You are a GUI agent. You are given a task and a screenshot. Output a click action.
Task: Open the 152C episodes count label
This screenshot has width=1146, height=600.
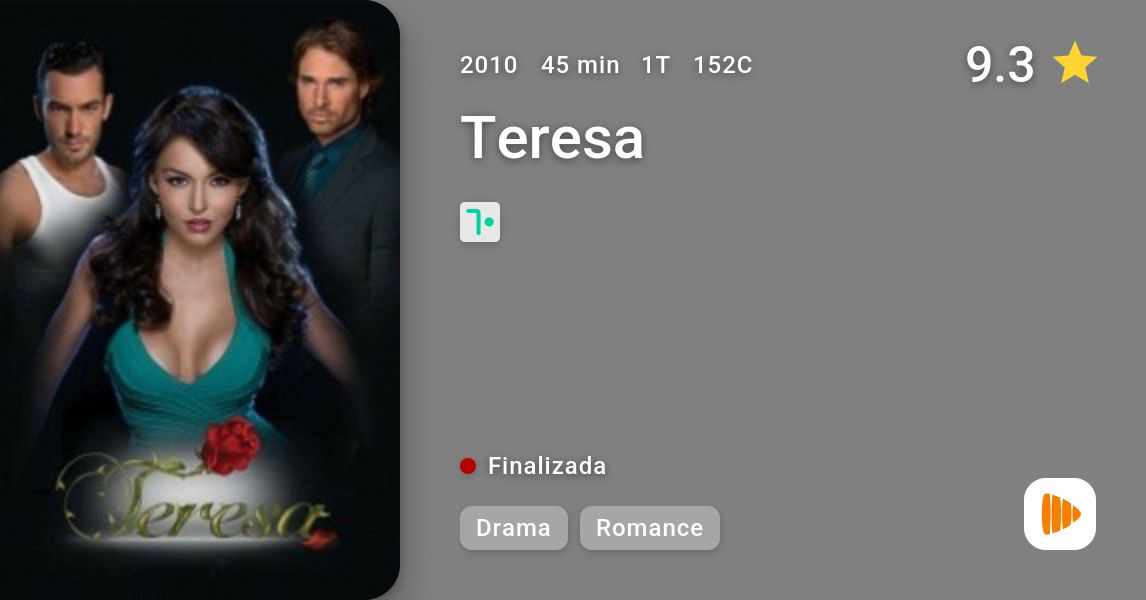point(723,65)
